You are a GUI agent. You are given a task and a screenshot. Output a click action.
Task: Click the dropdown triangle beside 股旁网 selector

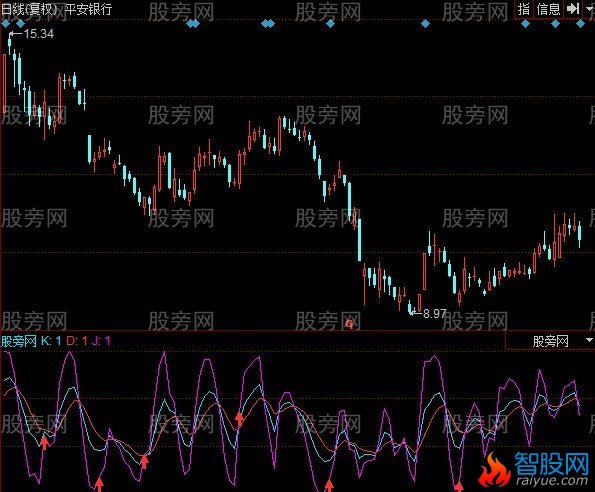coord(589,340)
